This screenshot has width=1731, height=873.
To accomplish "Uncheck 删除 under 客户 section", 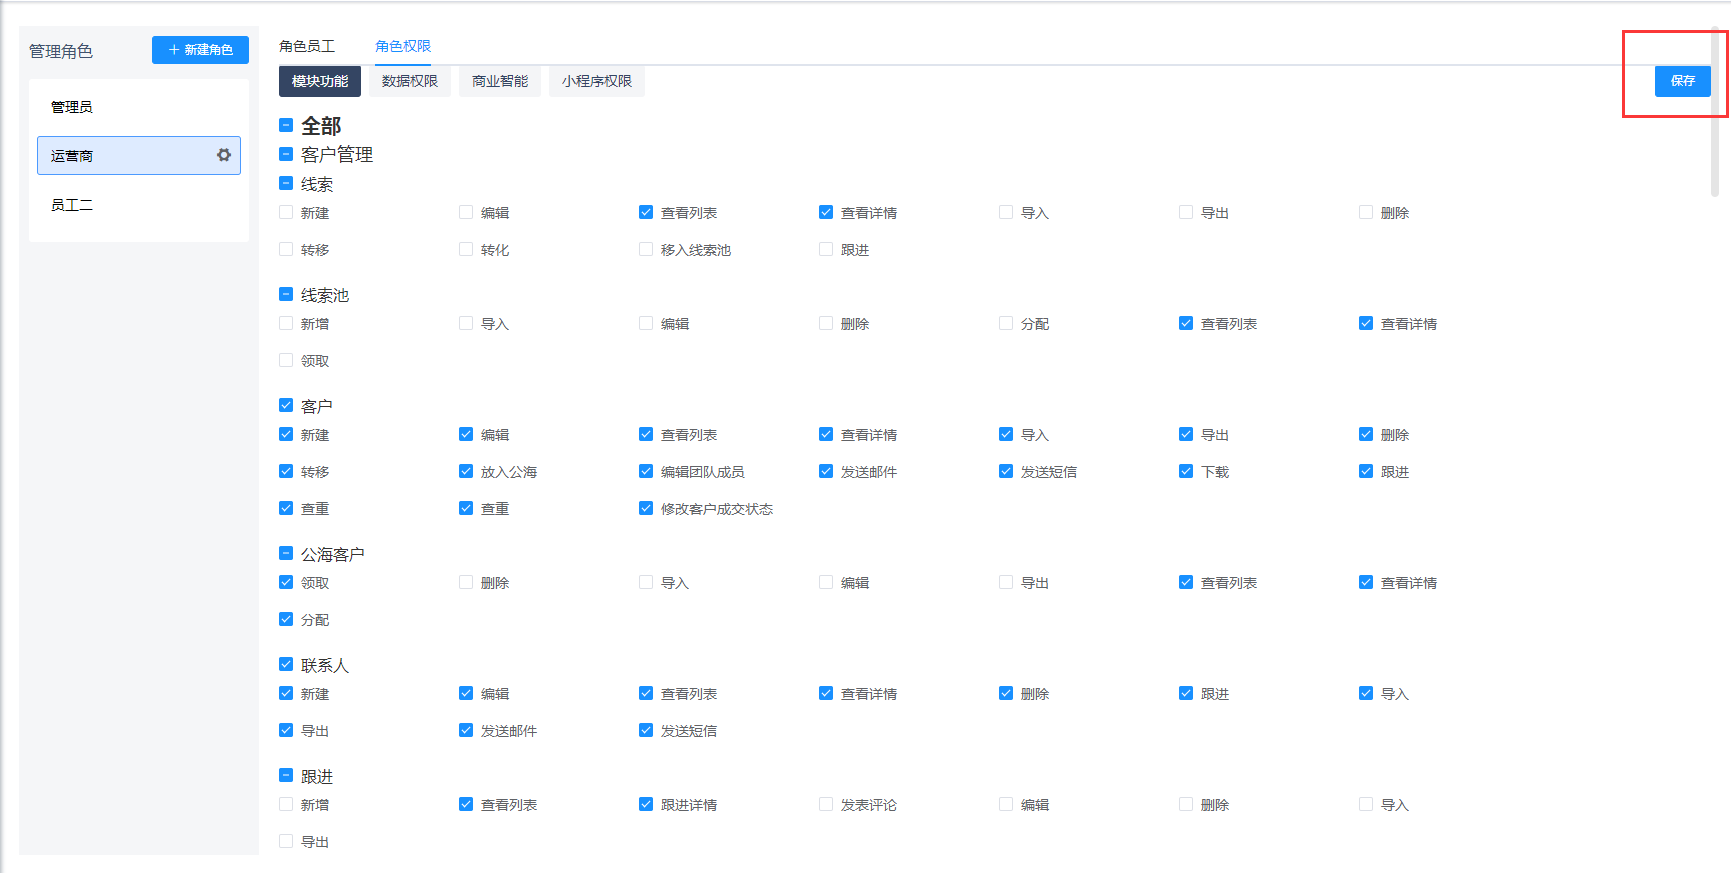I will tap(1366, 435).
